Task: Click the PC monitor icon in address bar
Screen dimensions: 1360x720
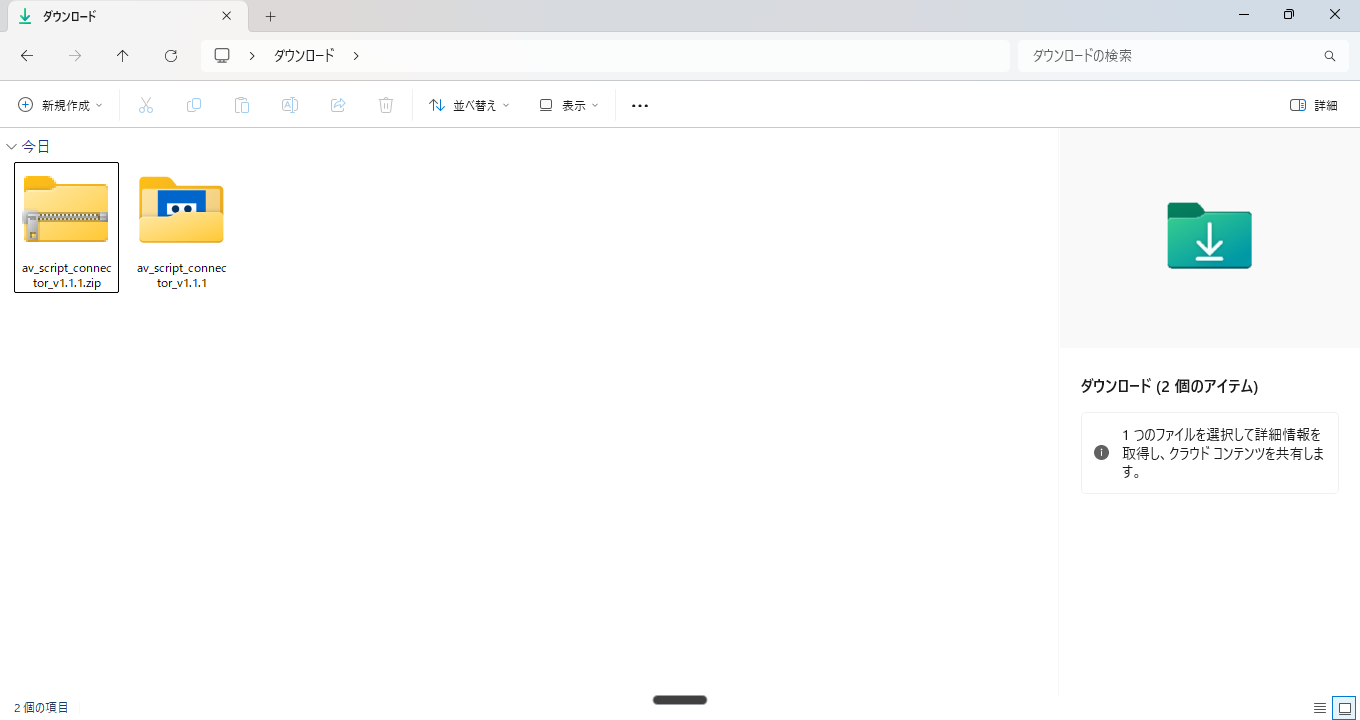Action: click(x=222, y=56)
